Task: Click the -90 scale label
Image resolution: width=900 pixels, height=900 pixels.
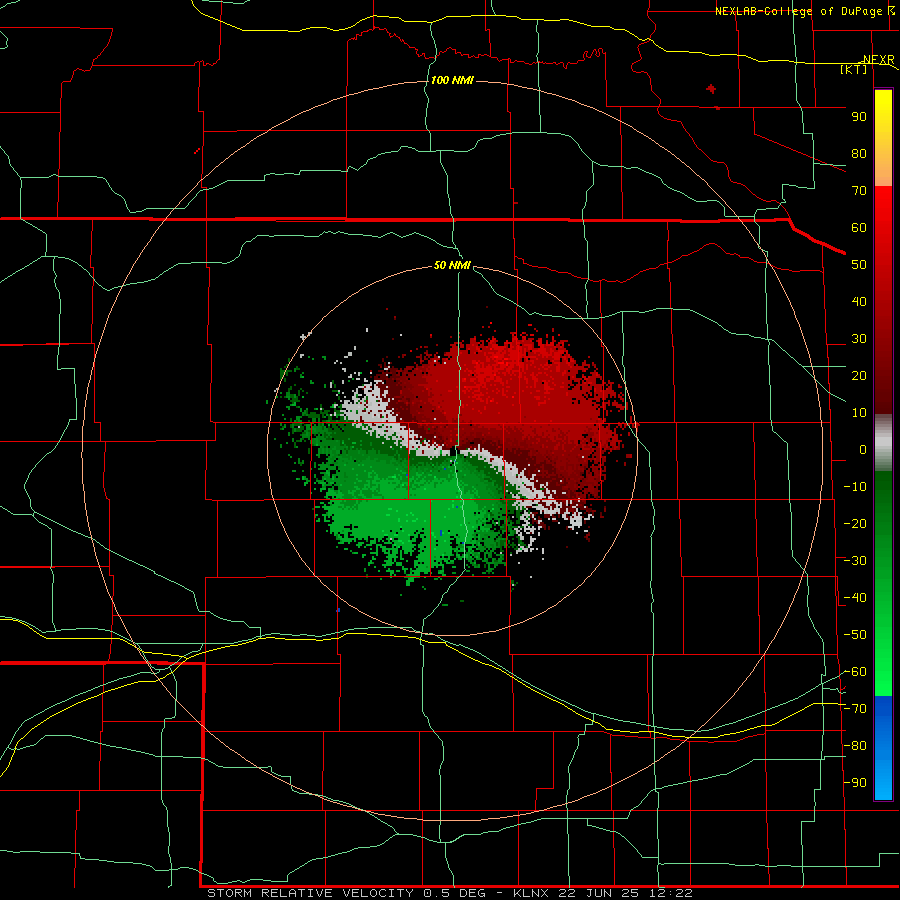Action: pyautogui.click(x=855, y=783)
